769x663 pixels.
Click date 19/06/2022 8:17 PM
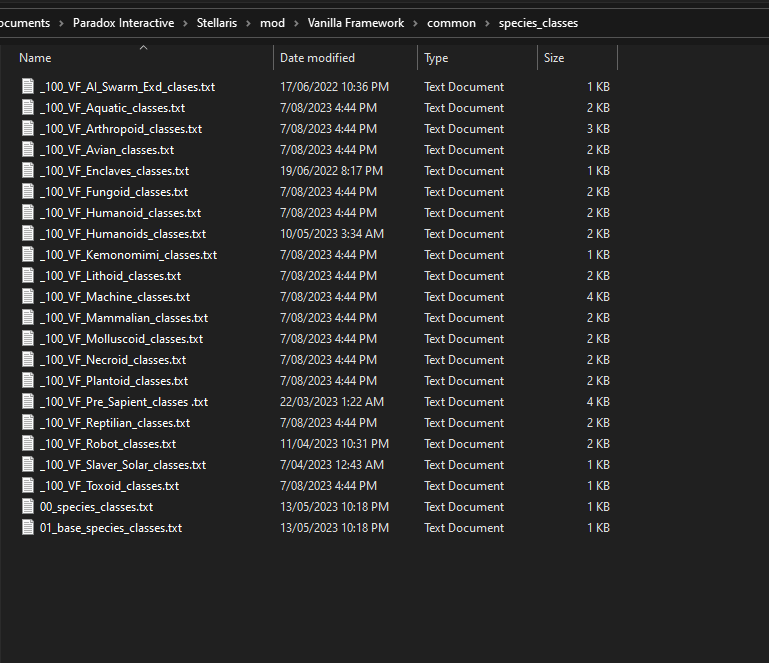click(x=332, y=171)
